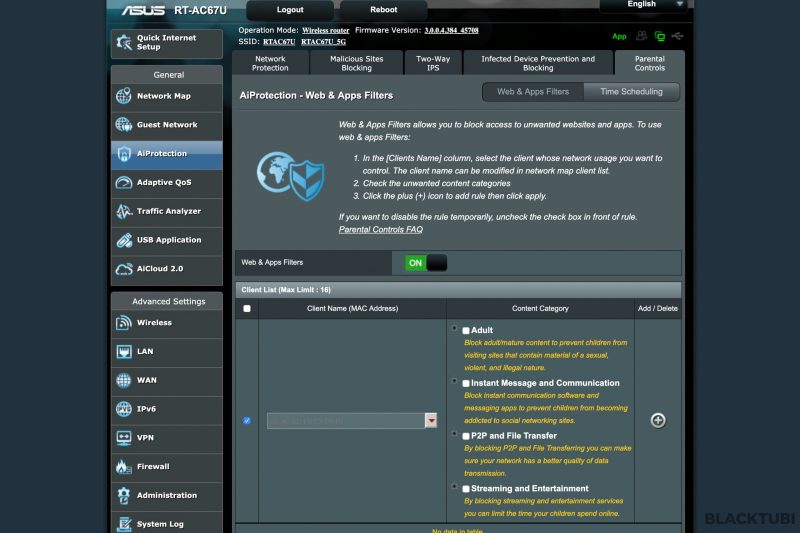Open the Network Map globe icon
Screen dimensions: 800x533
[123, 96]
